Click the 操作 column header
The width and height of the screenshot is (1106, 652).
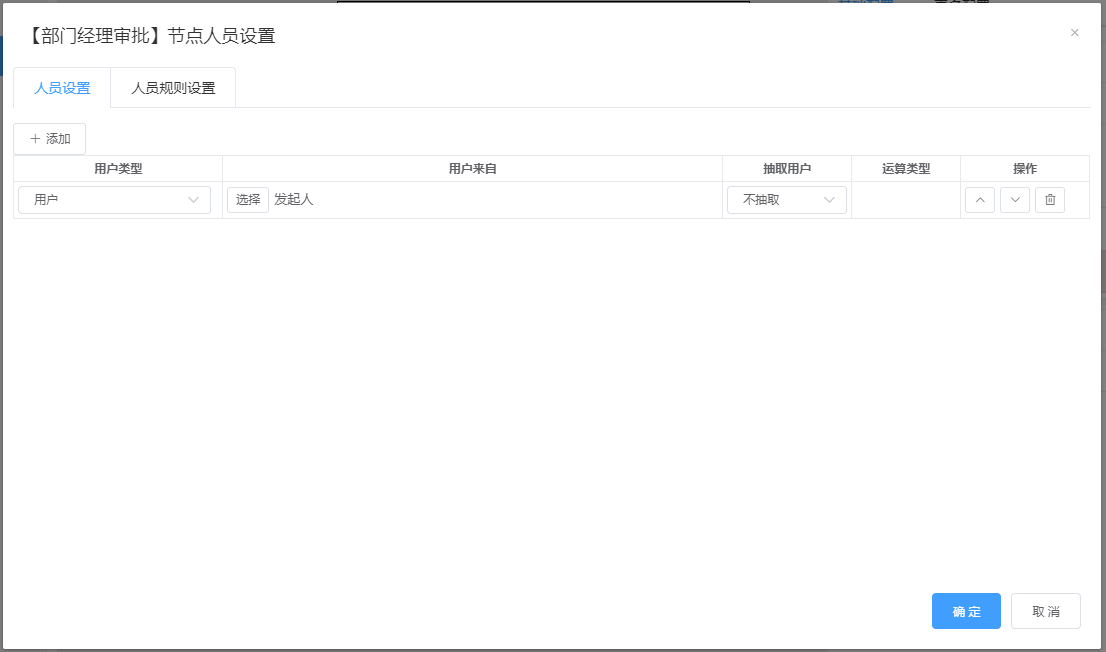[1024, 169]
